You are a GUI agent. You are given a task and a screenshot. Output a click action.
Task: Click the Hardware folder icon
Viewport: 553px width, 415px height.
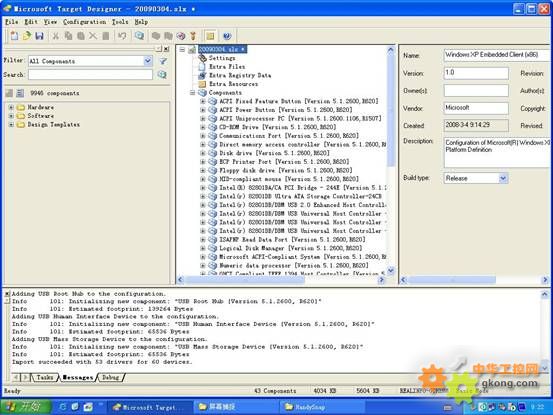tap(21, 107)
